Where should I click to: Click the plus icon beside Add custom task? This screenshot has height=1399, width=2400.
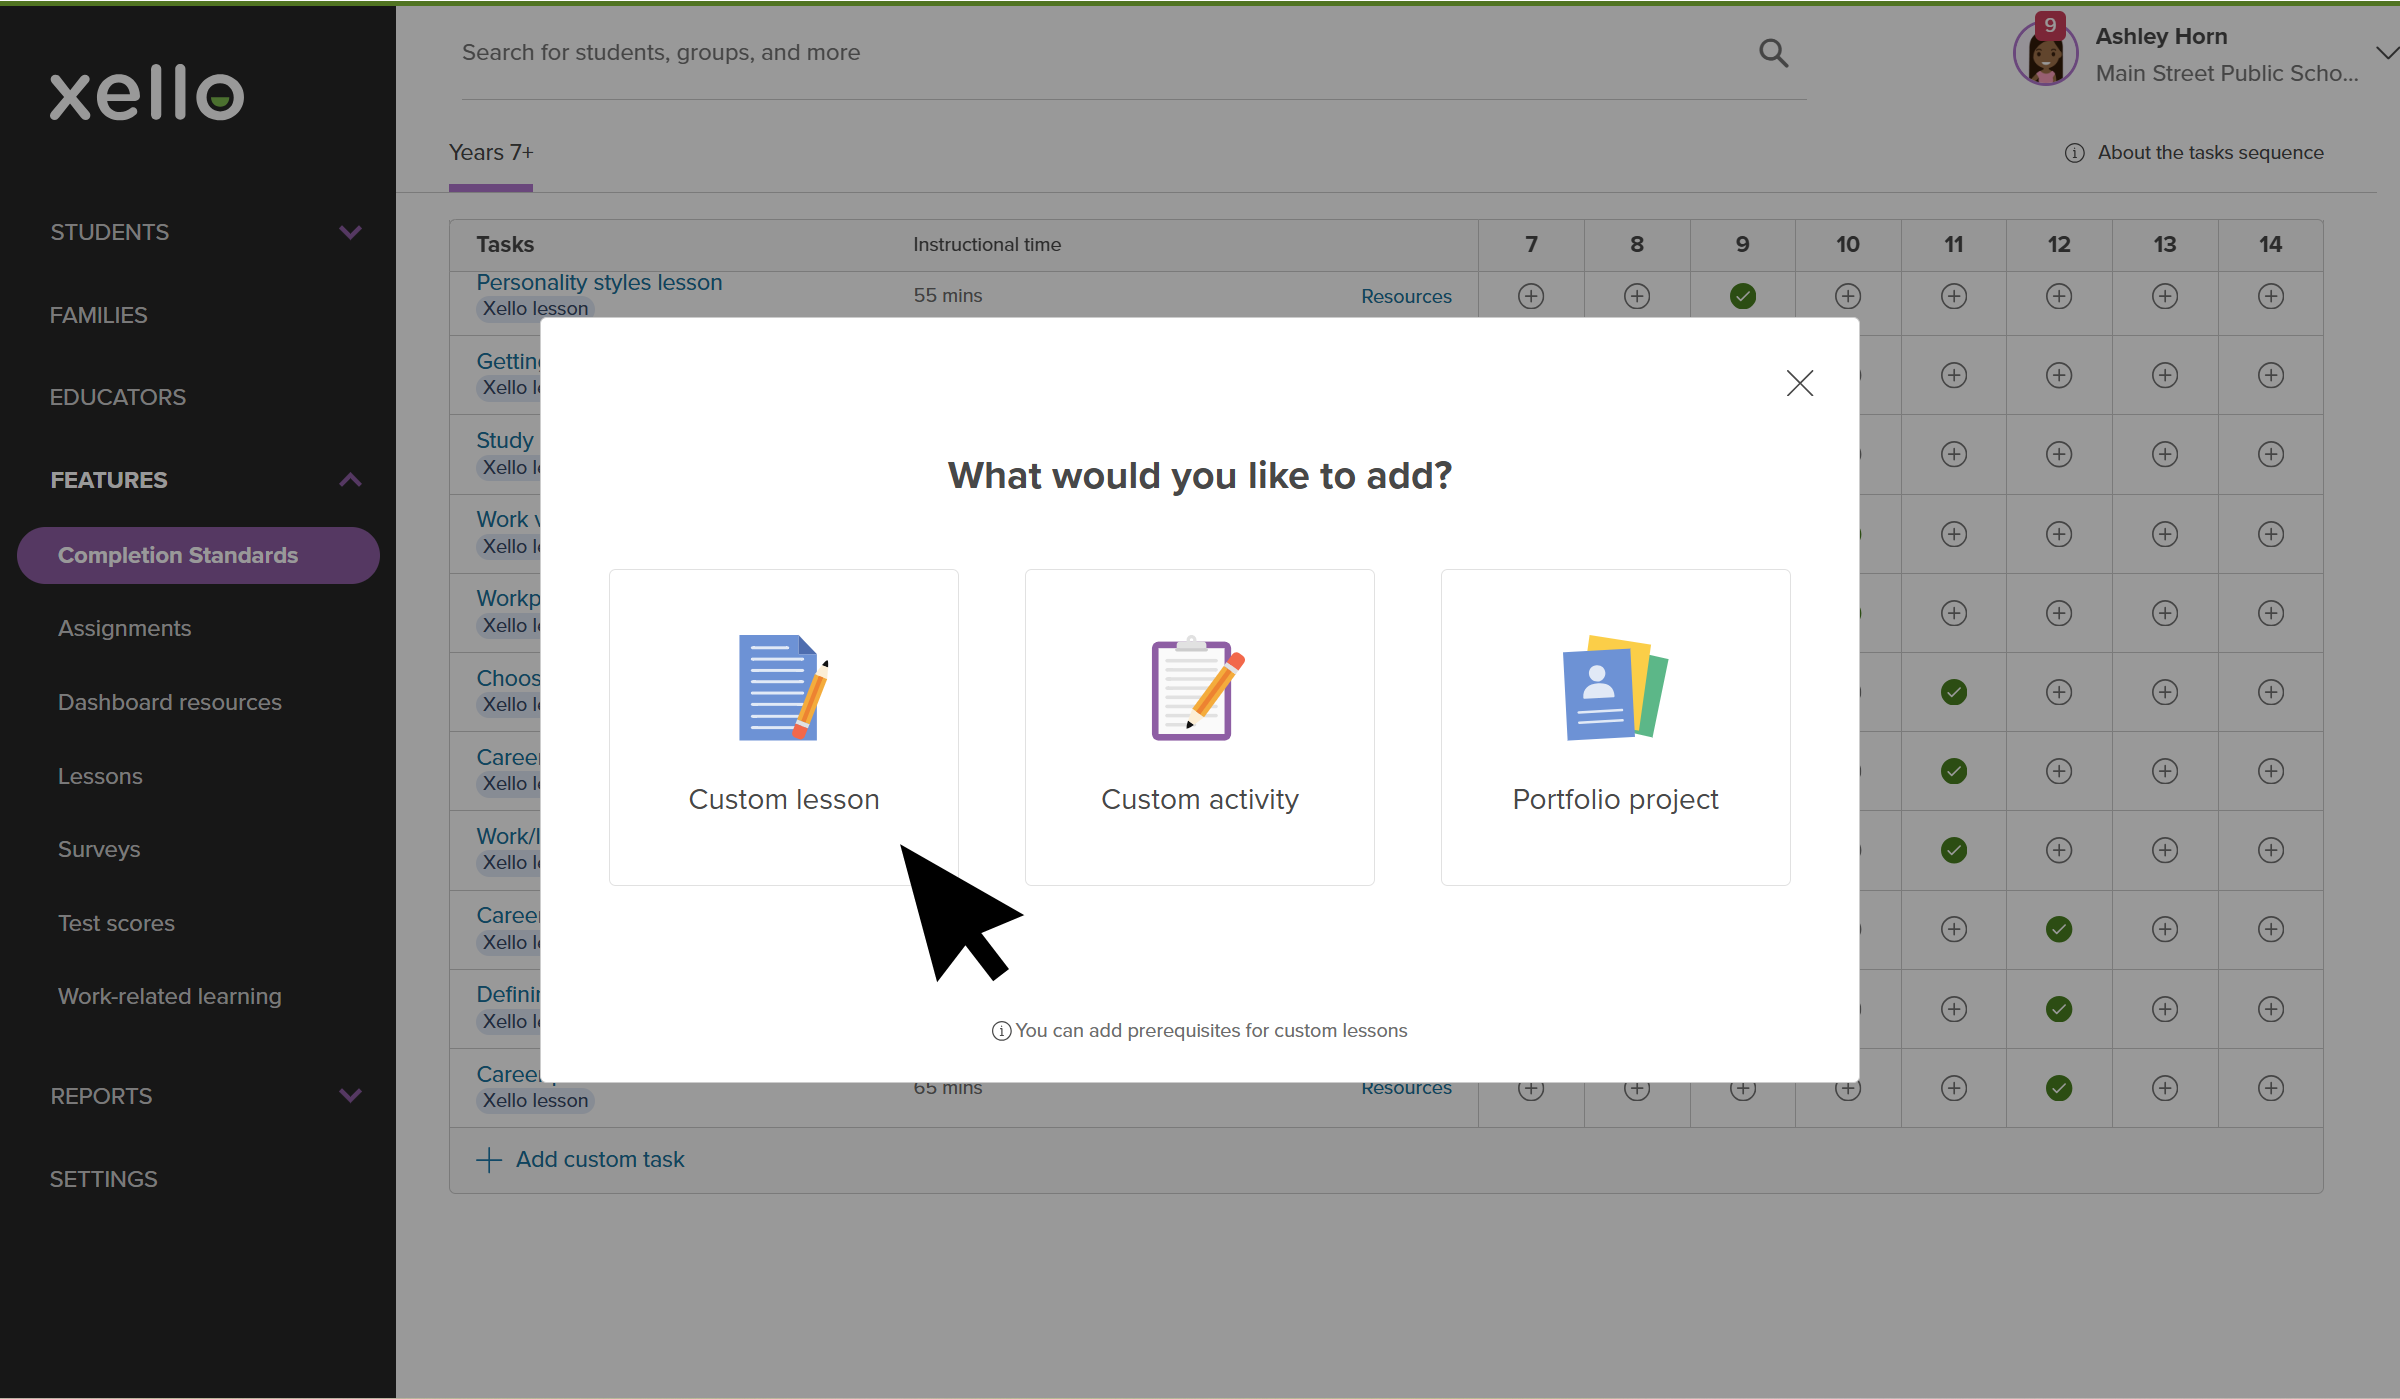(489, 1160)
